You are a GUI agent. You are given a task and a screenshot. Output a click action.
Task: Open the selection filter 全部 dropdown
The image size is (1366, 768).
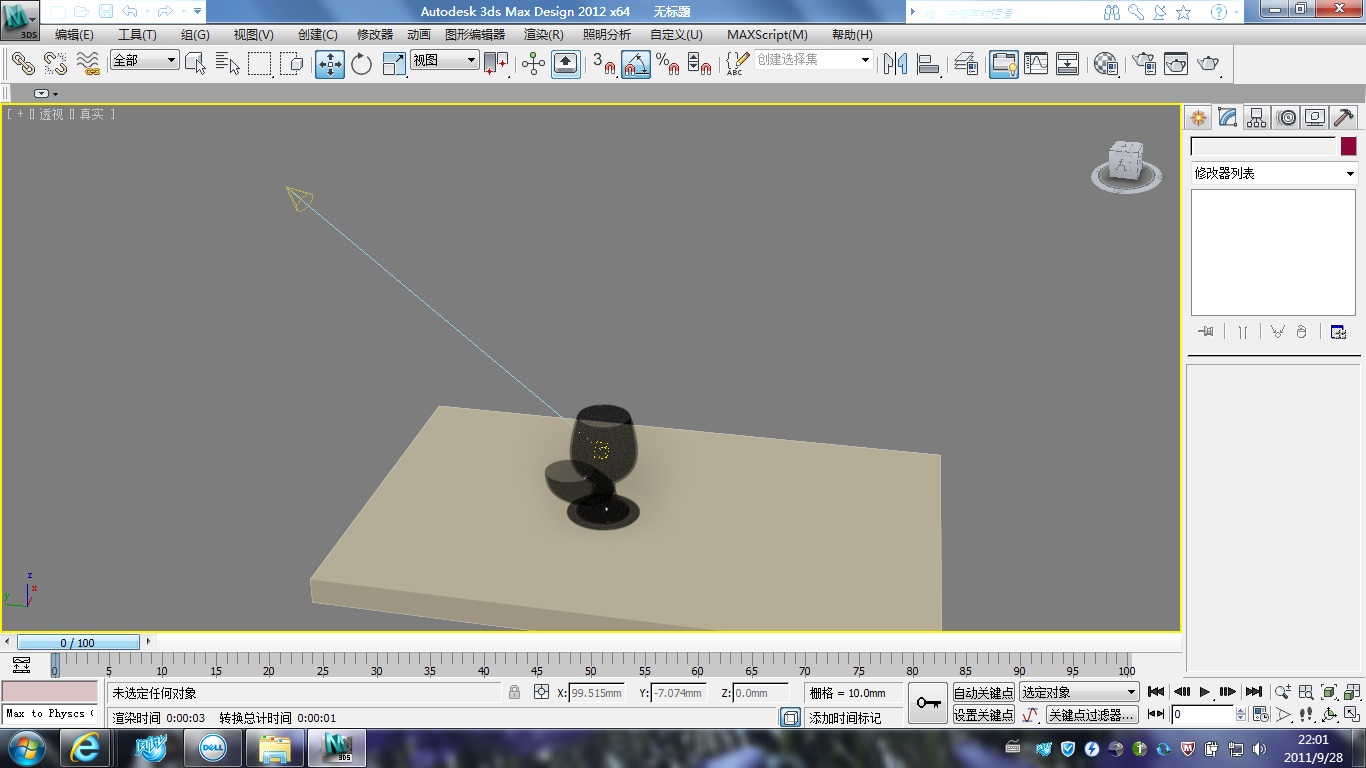pos(145,61)
